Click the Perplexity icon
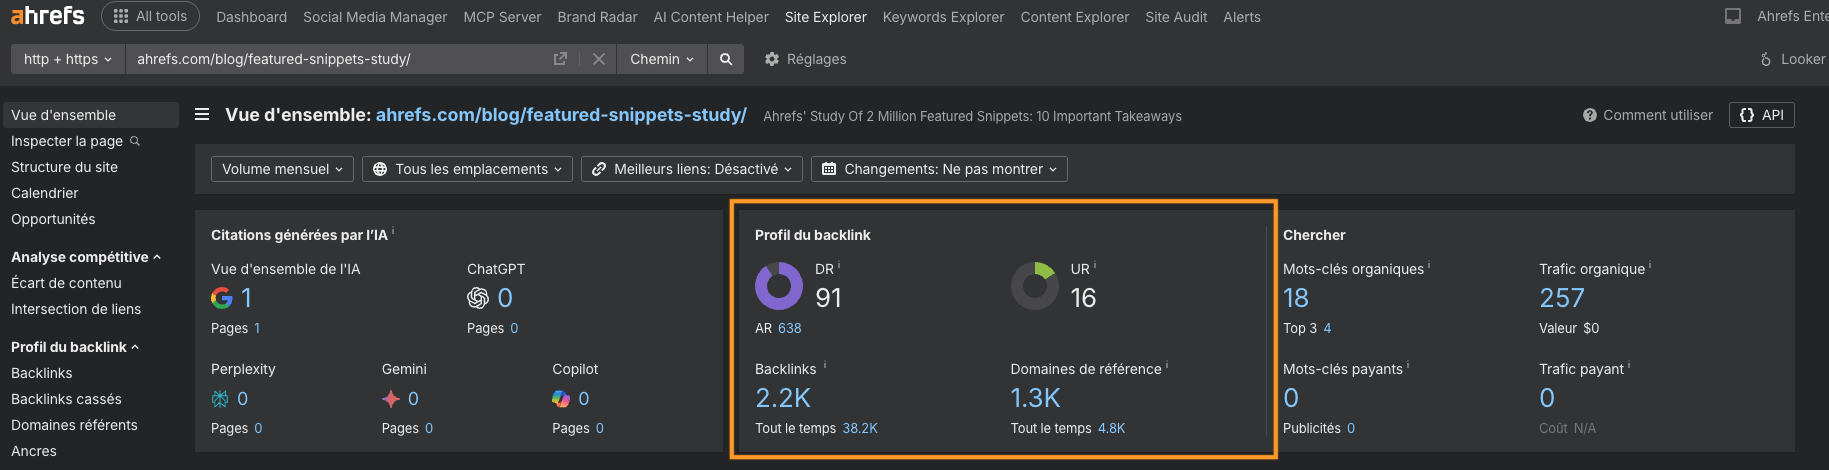The image size is (1829, 470). coord(220,399)
